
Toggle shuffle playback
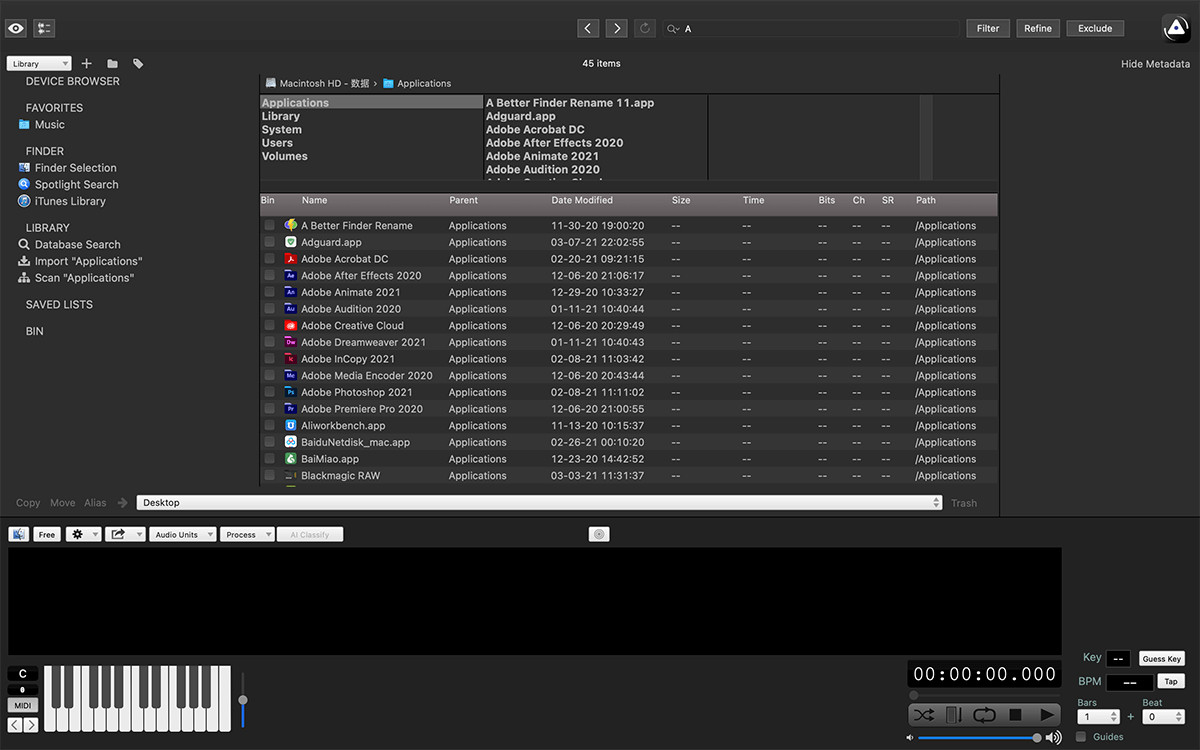[x=924, y=715]
